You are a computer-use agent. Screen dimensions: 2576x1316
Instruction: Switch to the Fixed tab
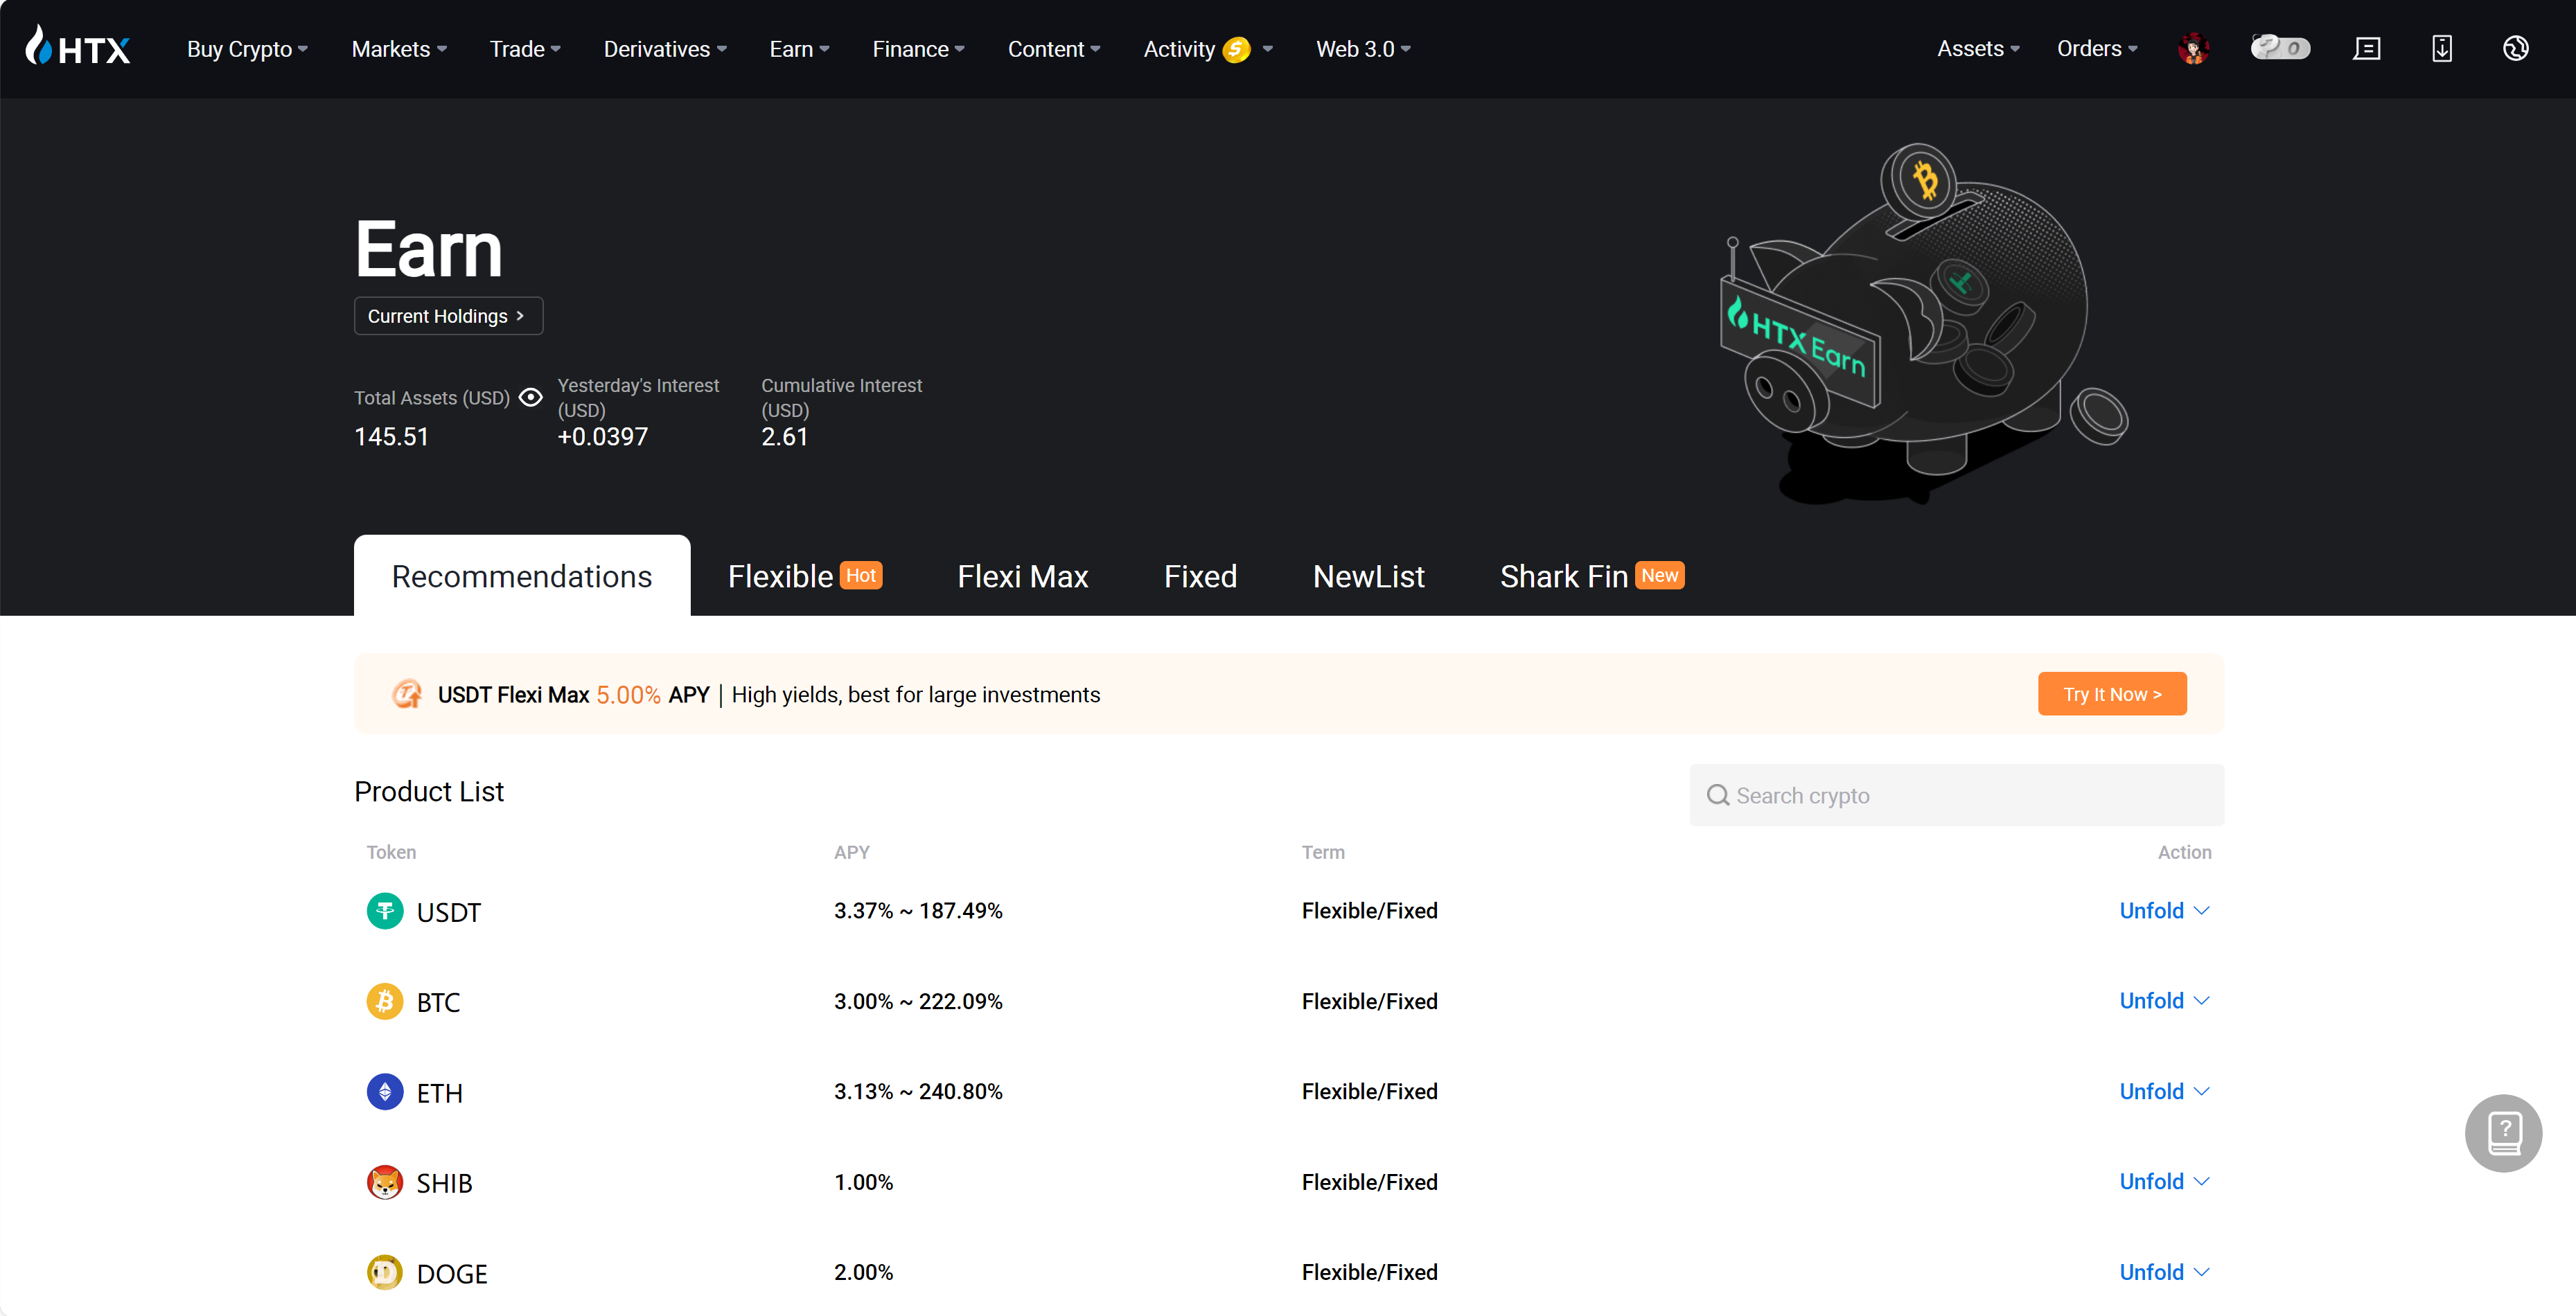pos(1200,576)
